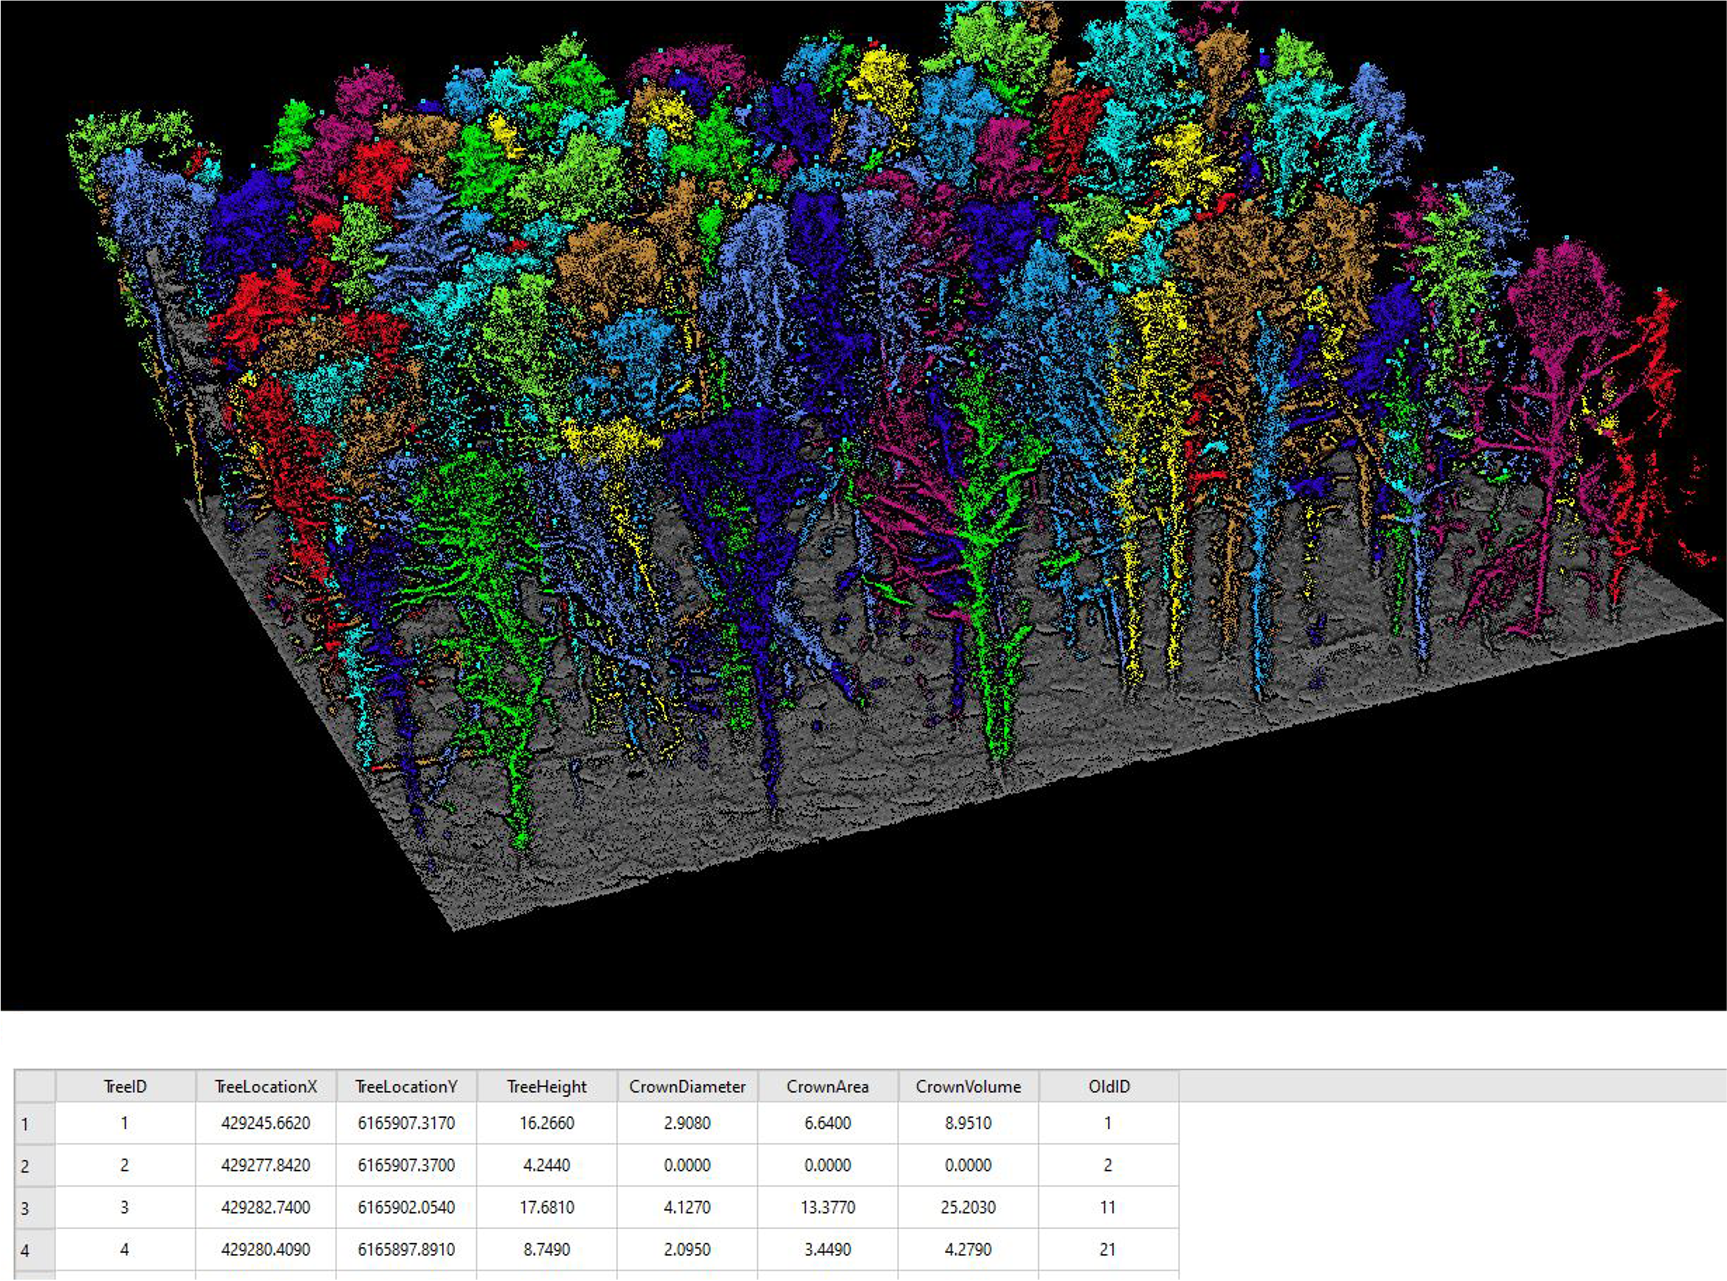Click the table's top-left select-all corner
Screen dimensions: 1727x1281
coord(35,1086)
